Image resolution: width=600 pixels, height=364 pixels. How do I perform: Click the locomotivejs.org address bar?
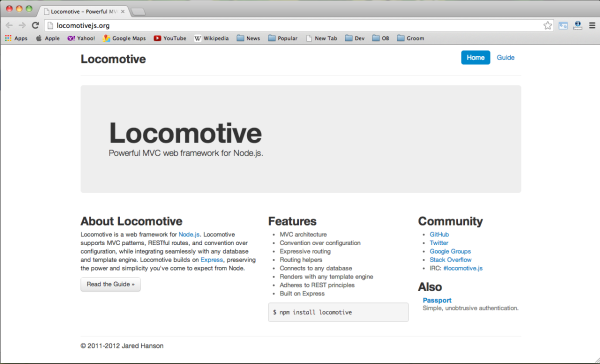pos(298,25)
